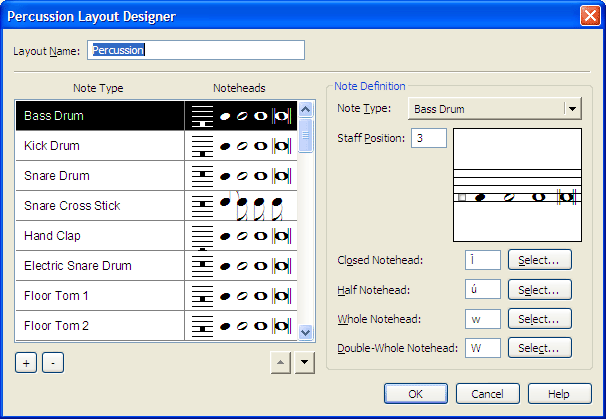Screen dimensions: 606x419
Task: Click the Staff Position input field
Action: [428, 138]
